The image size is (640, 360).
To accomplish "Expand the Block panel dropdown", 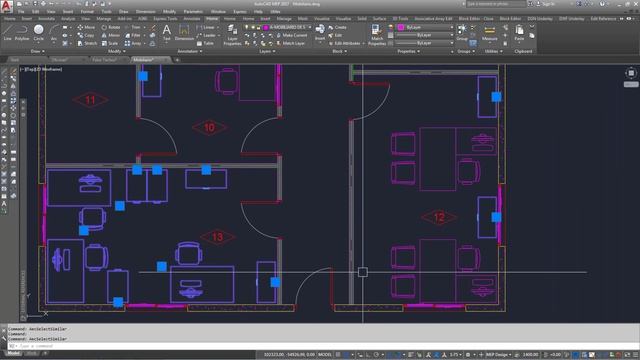I will click(x=340, y=51).
